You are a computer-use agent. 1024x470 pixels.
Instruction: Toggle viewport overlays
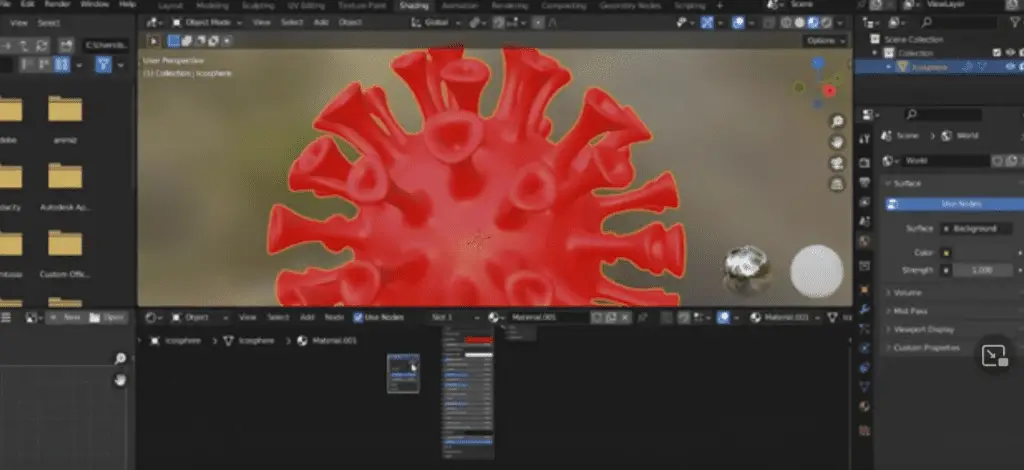[739, 22]
